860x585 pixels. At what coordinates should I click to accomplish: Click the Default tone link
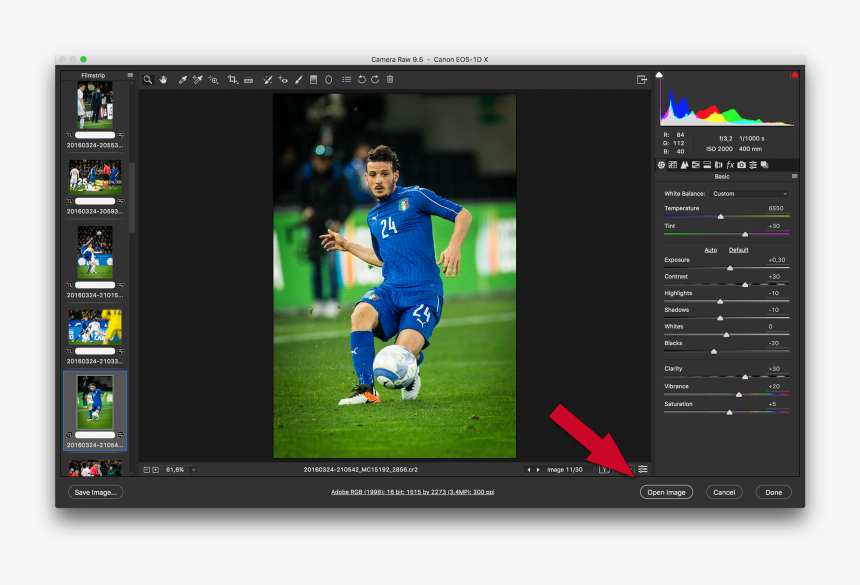click(738, 250)
